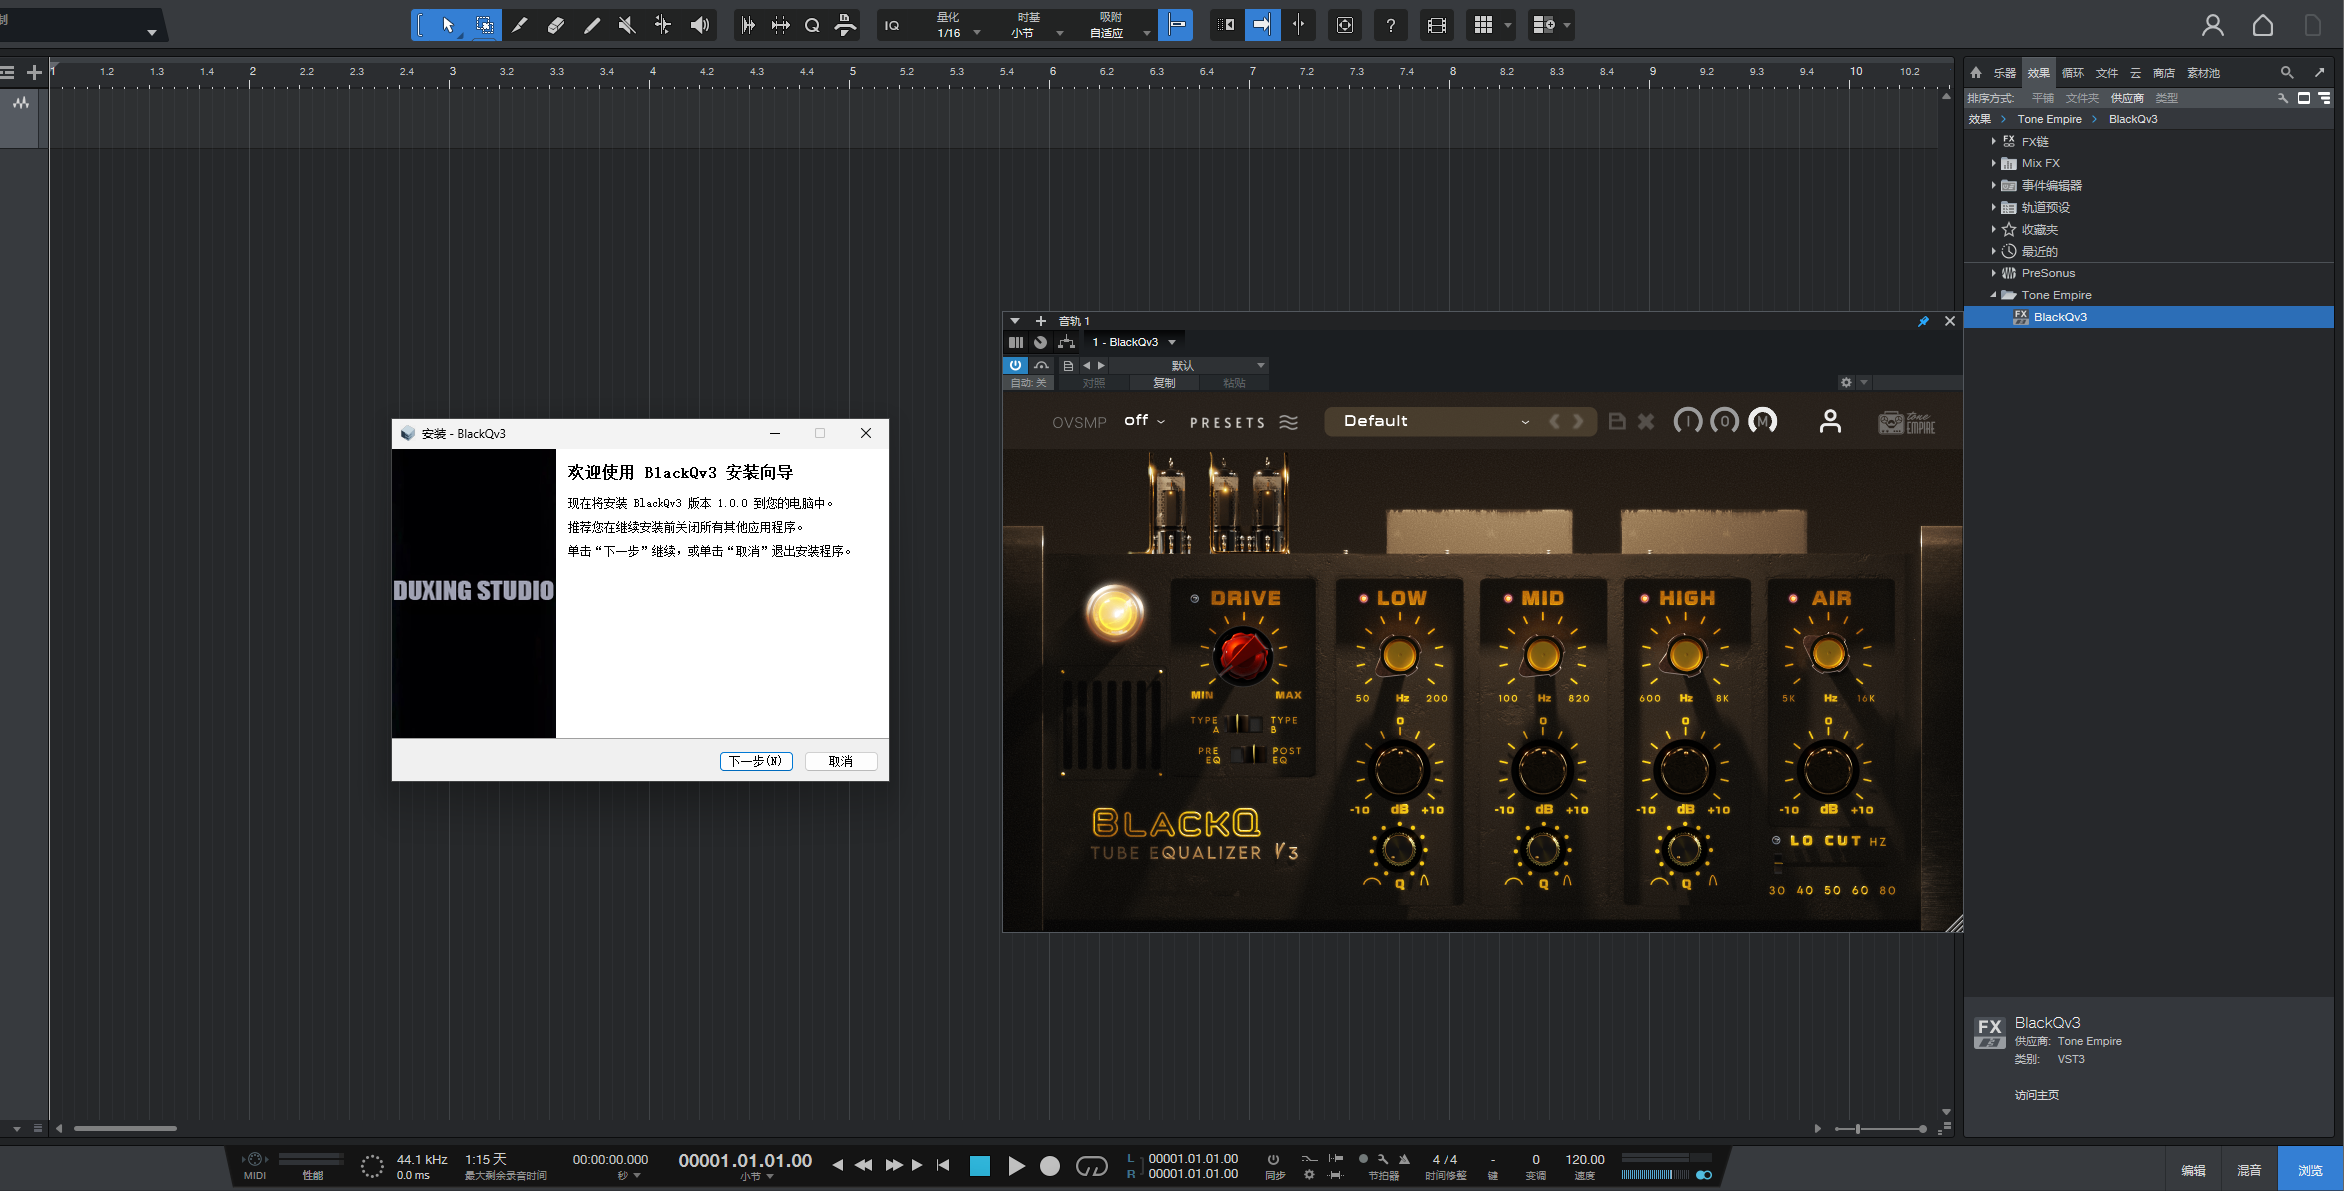2344x1191 pixels.
Task: Toggle the LOW band enable LED
Action: (x=1363, y=598)
